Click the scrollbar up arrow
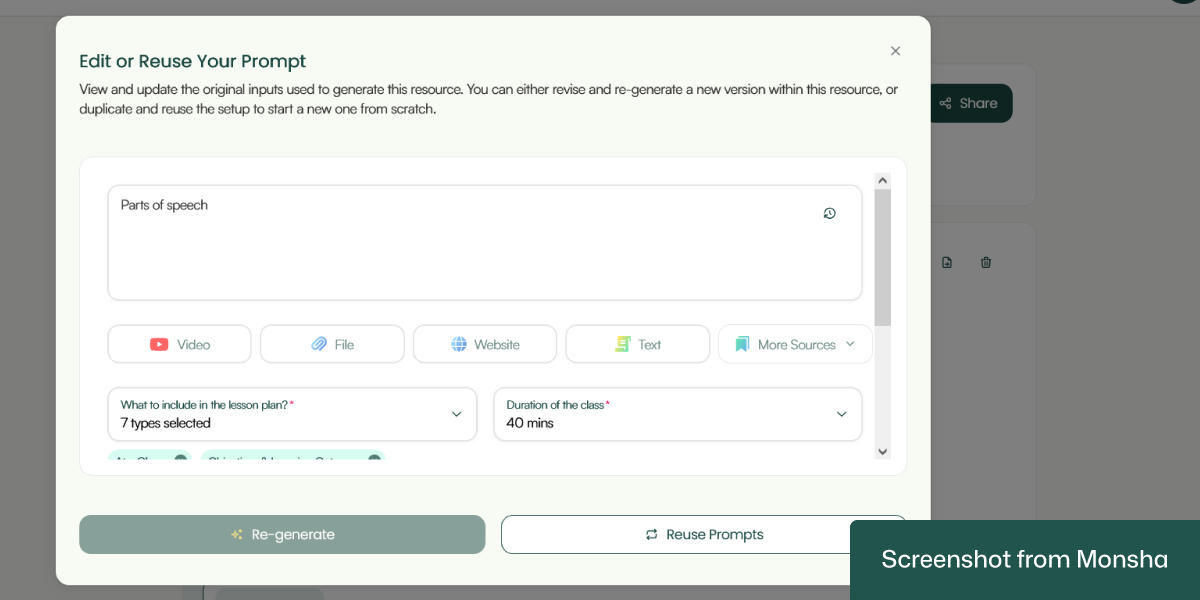The width and height of the screenshot is (1200, 600). [882, 181]
